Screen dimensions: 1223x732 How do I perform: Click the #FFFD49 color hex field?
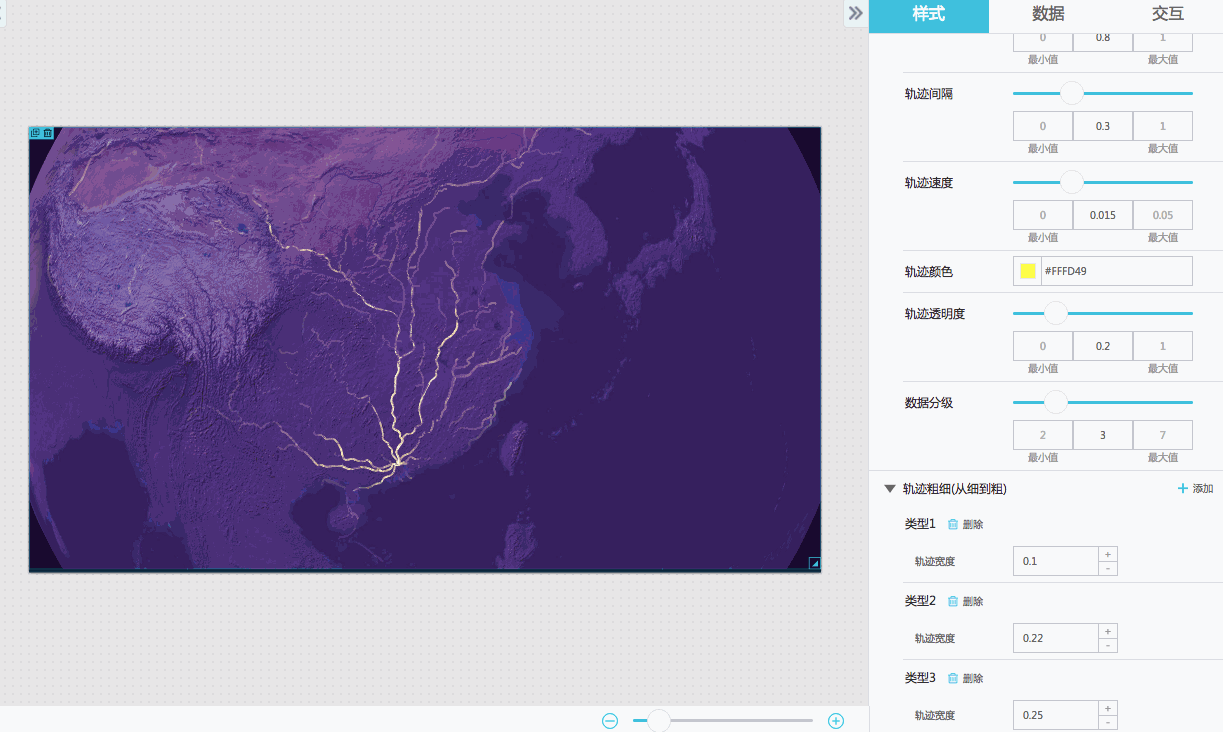pos(1116,271)
